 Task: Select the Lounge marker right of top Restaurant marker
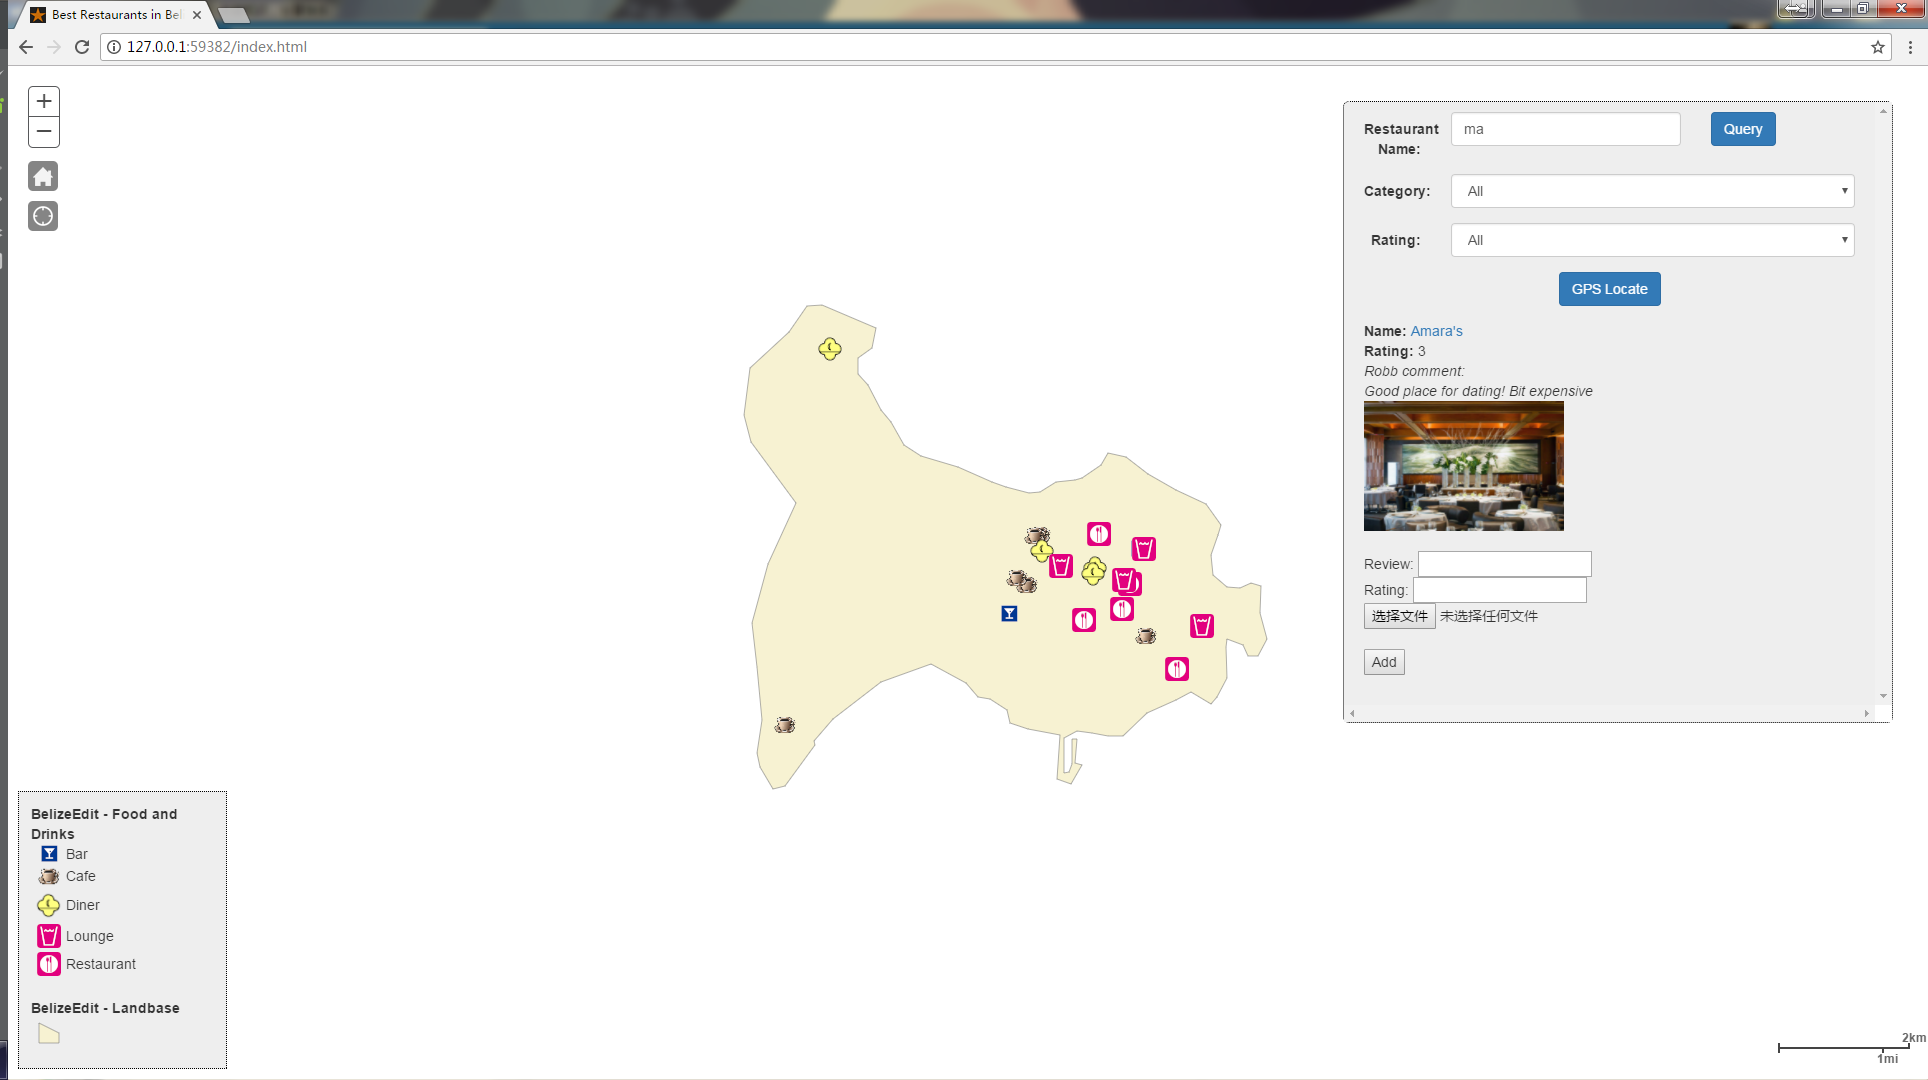click(1144, 549)
